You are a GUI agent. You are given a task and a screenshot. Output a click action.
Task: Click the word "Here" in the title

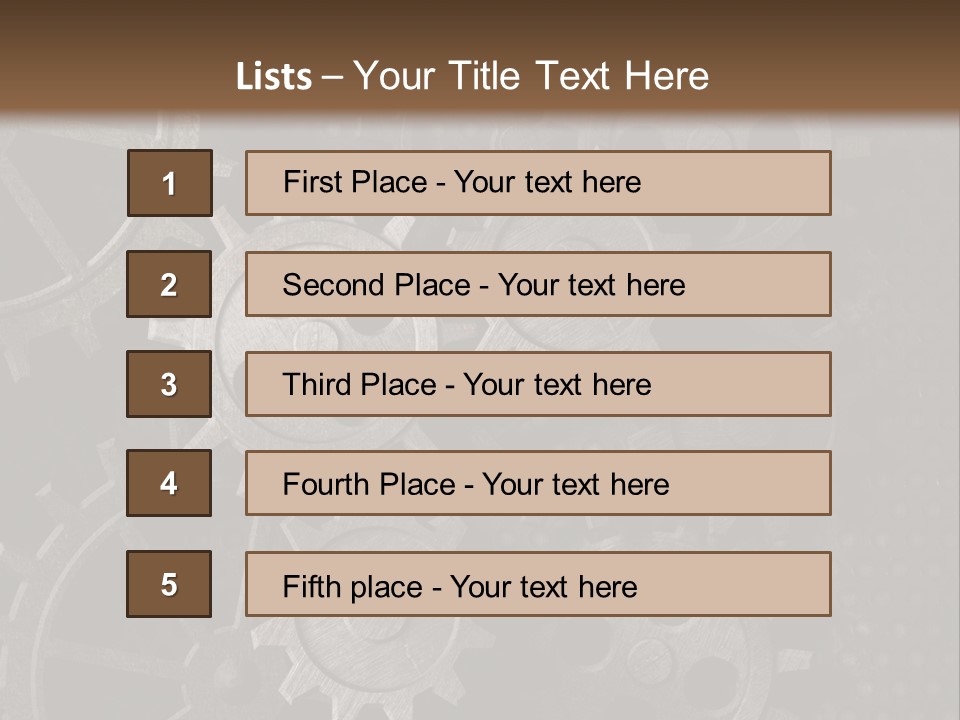click(x=665, y=77)
